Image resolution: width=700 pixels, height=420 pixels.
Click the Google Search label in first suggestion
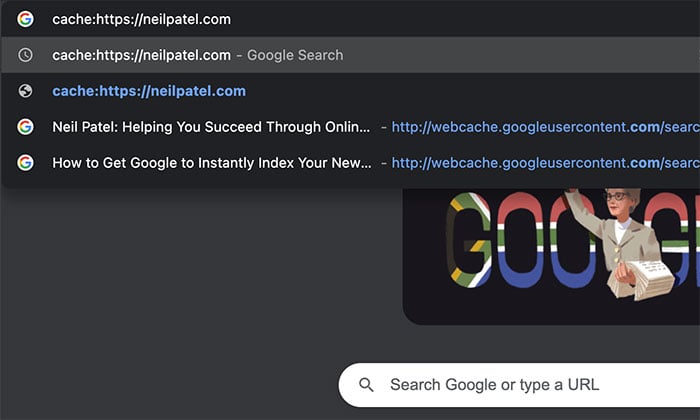pos(295,55)
